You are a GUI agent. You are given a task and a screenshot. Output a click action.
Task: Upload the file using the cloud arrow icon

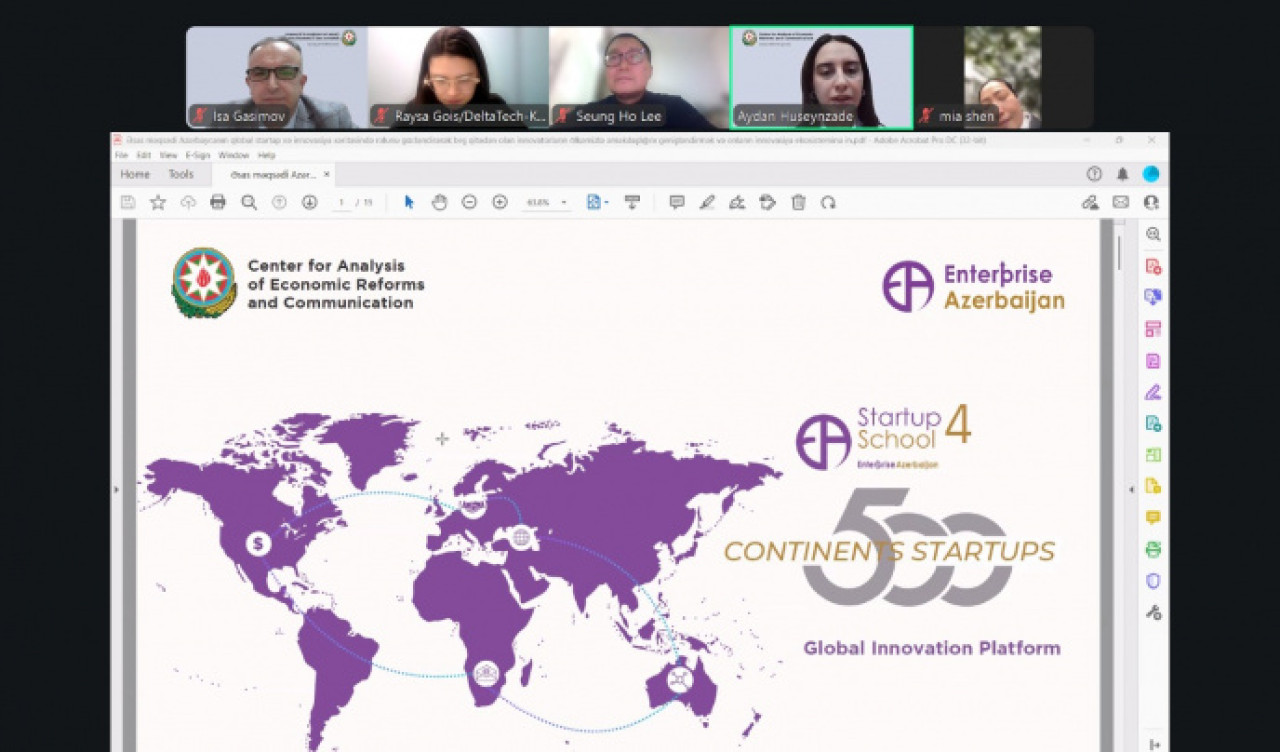click(188, 202)
